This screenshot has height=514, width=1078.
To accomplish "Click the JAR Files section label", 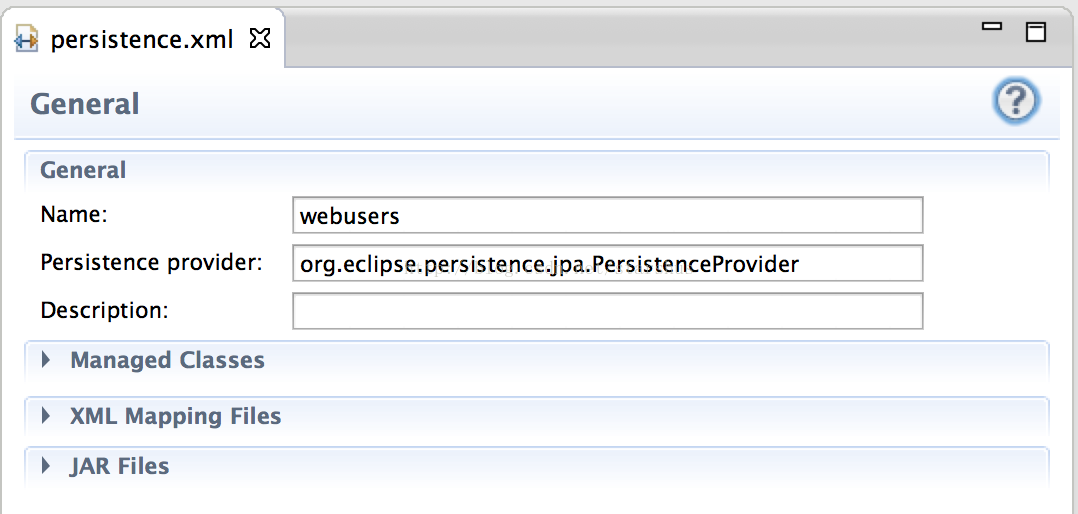I will (120, 466).
